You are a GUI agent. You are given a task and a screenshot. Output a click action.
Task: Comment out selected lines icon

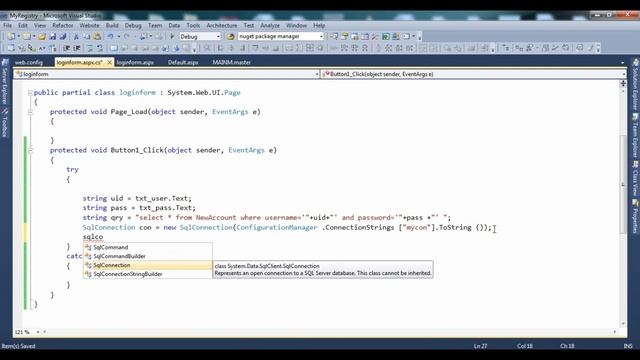90,48
